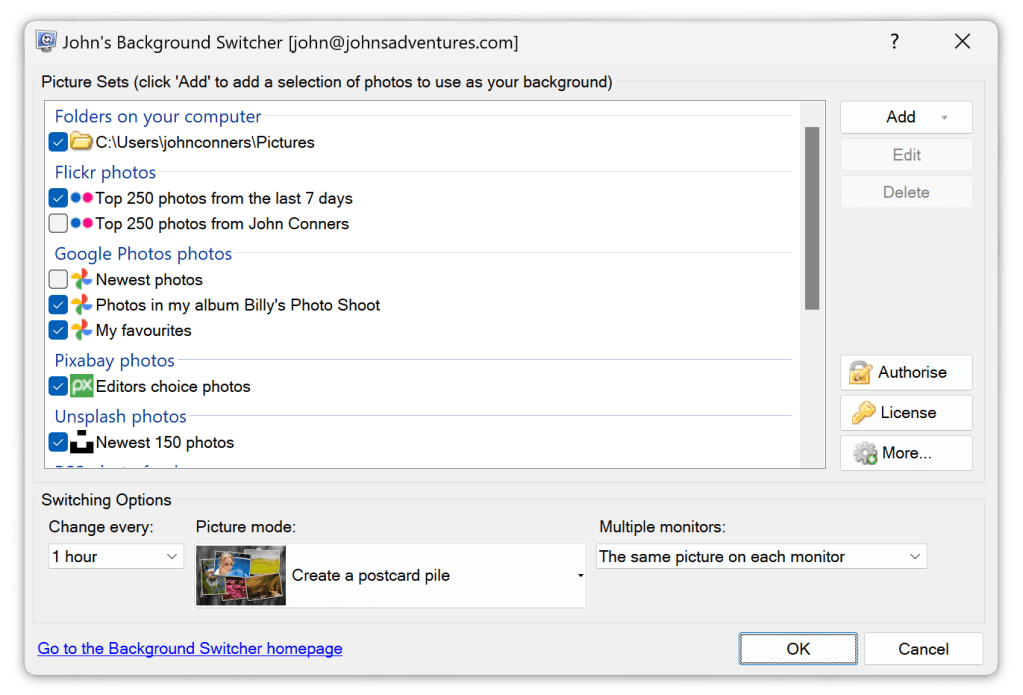Select the My favourites entry text
This screenshot has height=695, width=1023.
144,330
